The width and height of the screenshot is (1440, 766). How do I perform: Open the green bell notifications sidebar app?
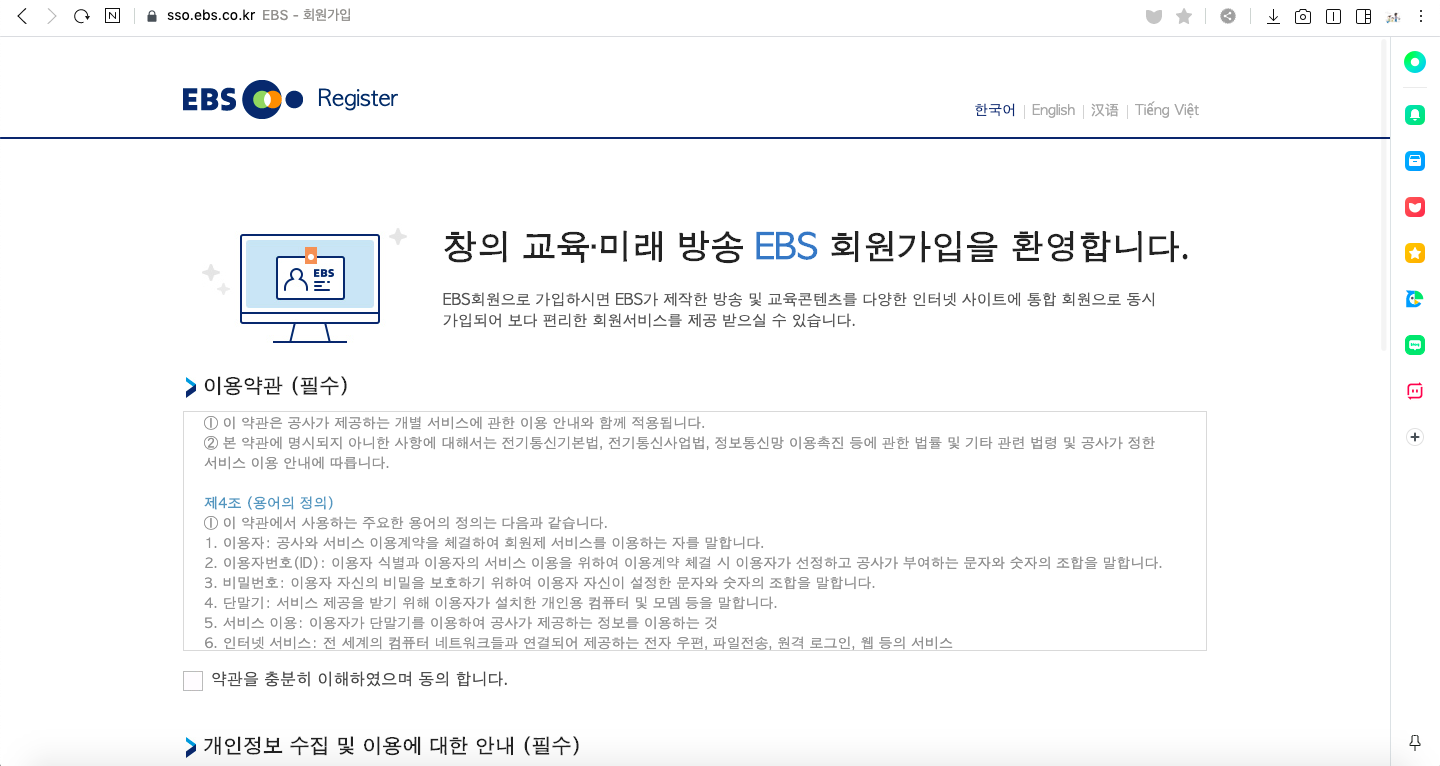coord(1415,115)
